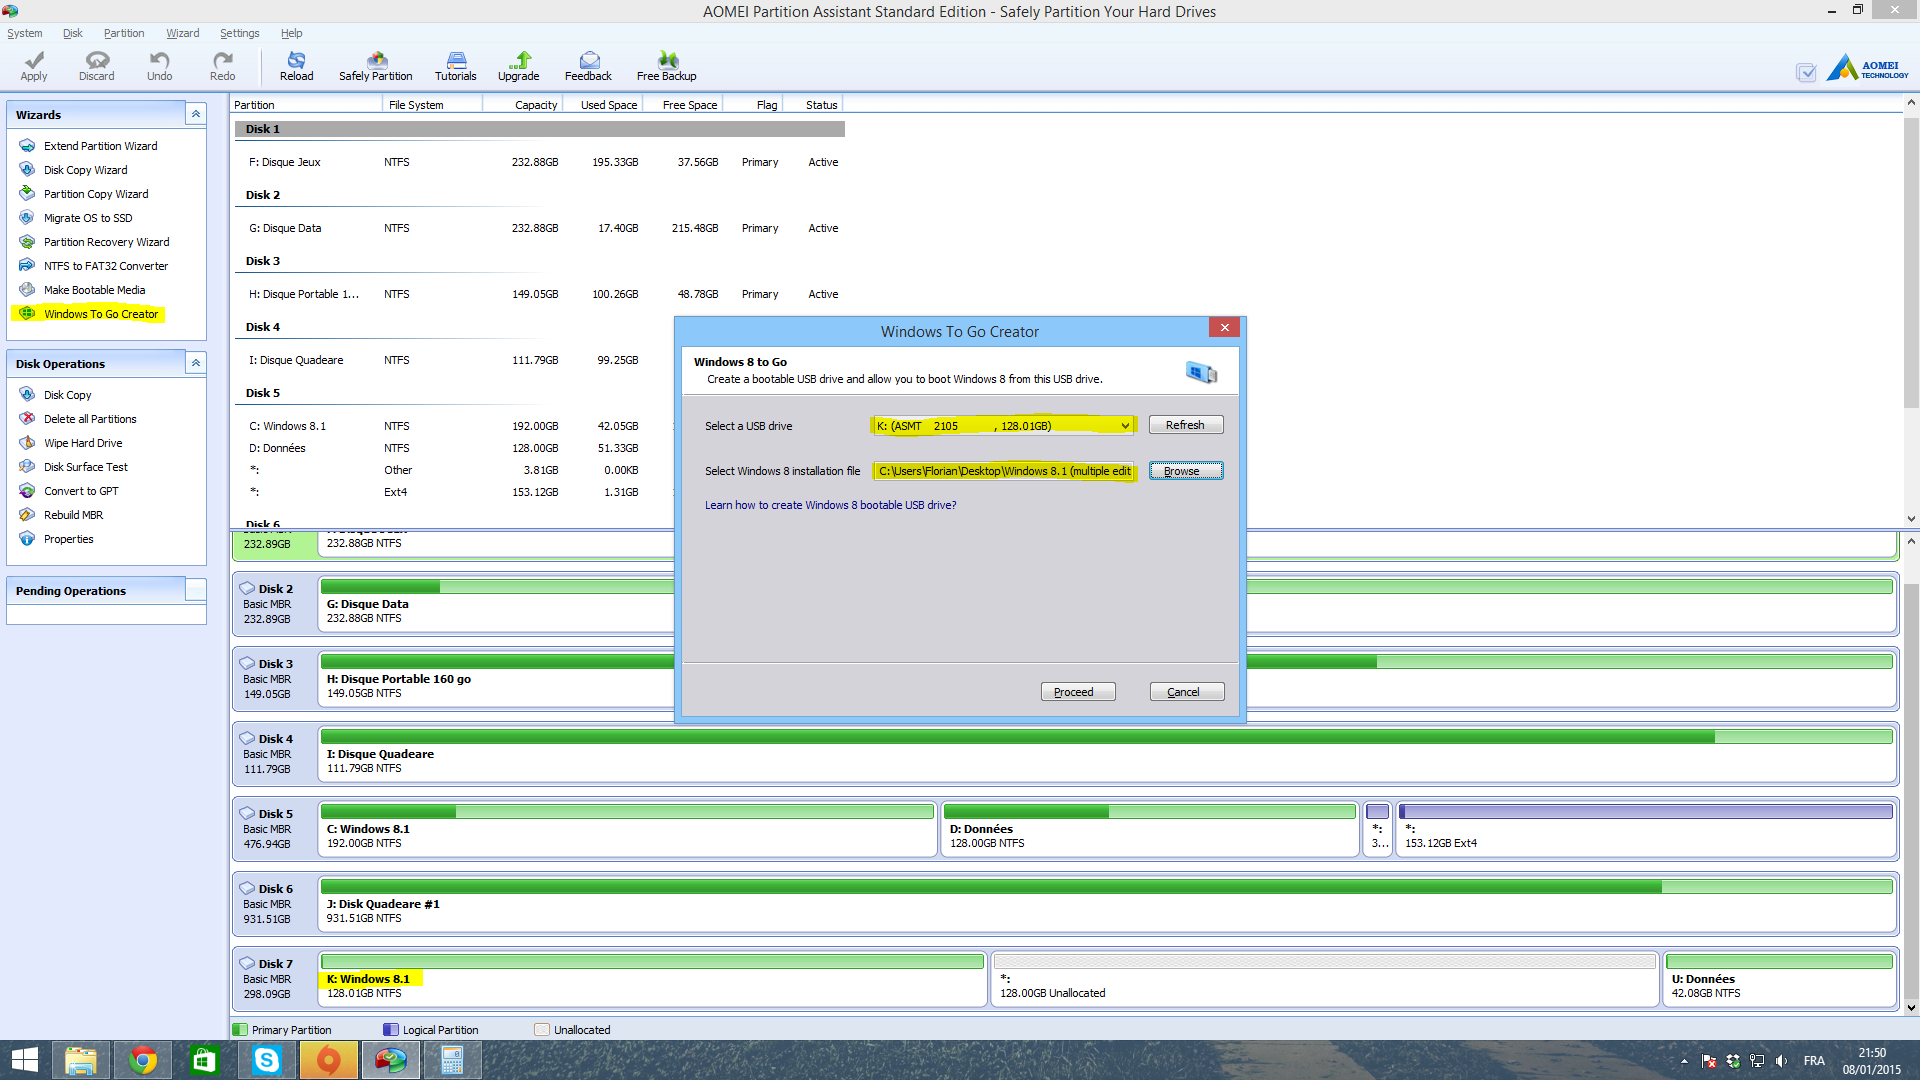The height and width of the screenshot is (1080, 1920).
Task: Open Tutorials from the toolbar
Action: [456, 66]
